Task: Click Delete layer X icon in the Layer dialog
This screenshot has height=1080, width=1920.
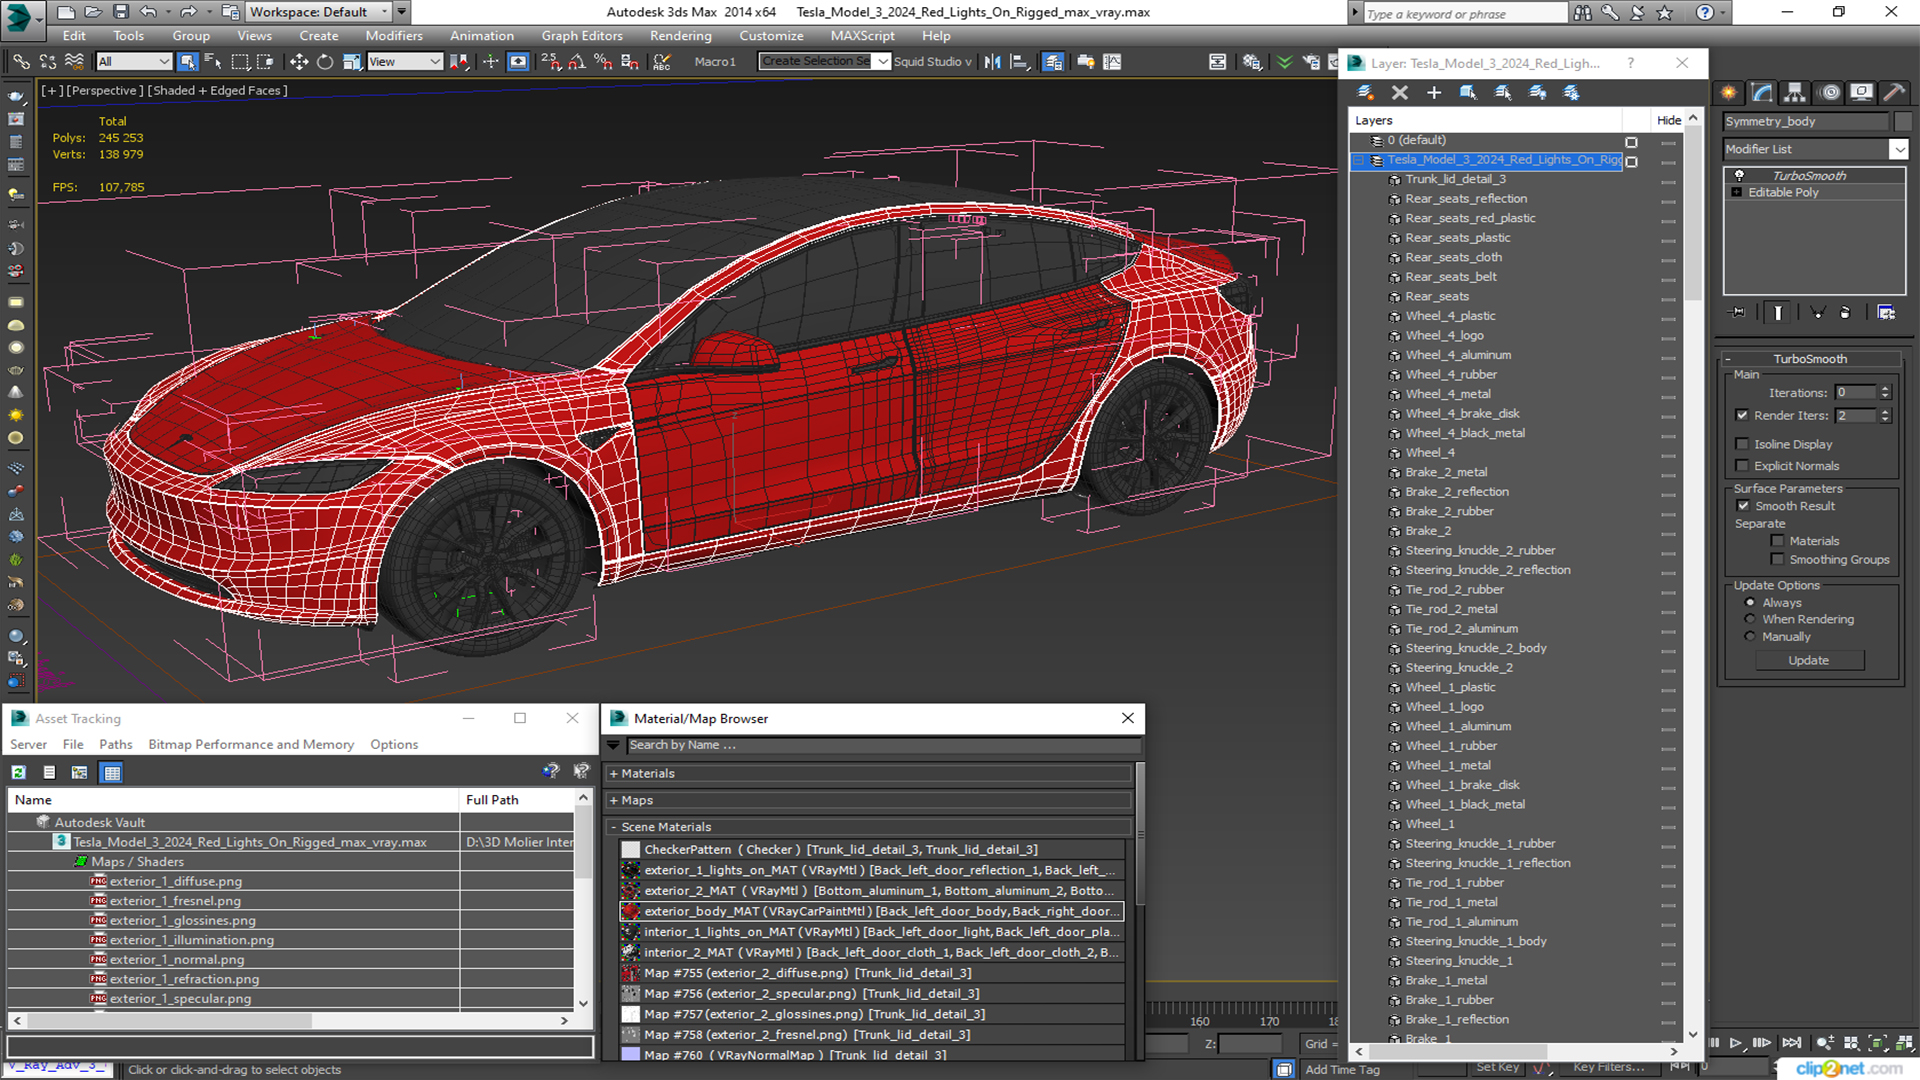Action: pyautogui.click(x=1400, y=93)
